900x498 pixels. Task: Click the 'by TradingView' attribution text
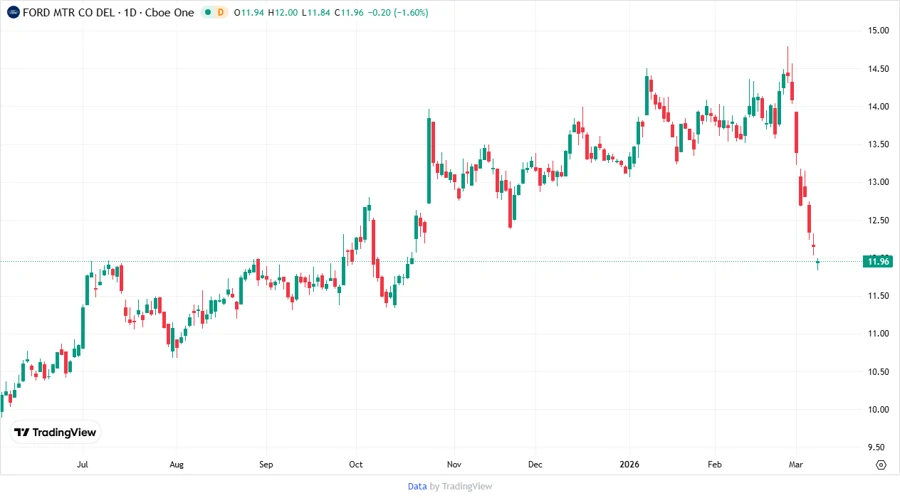[461, 486]
